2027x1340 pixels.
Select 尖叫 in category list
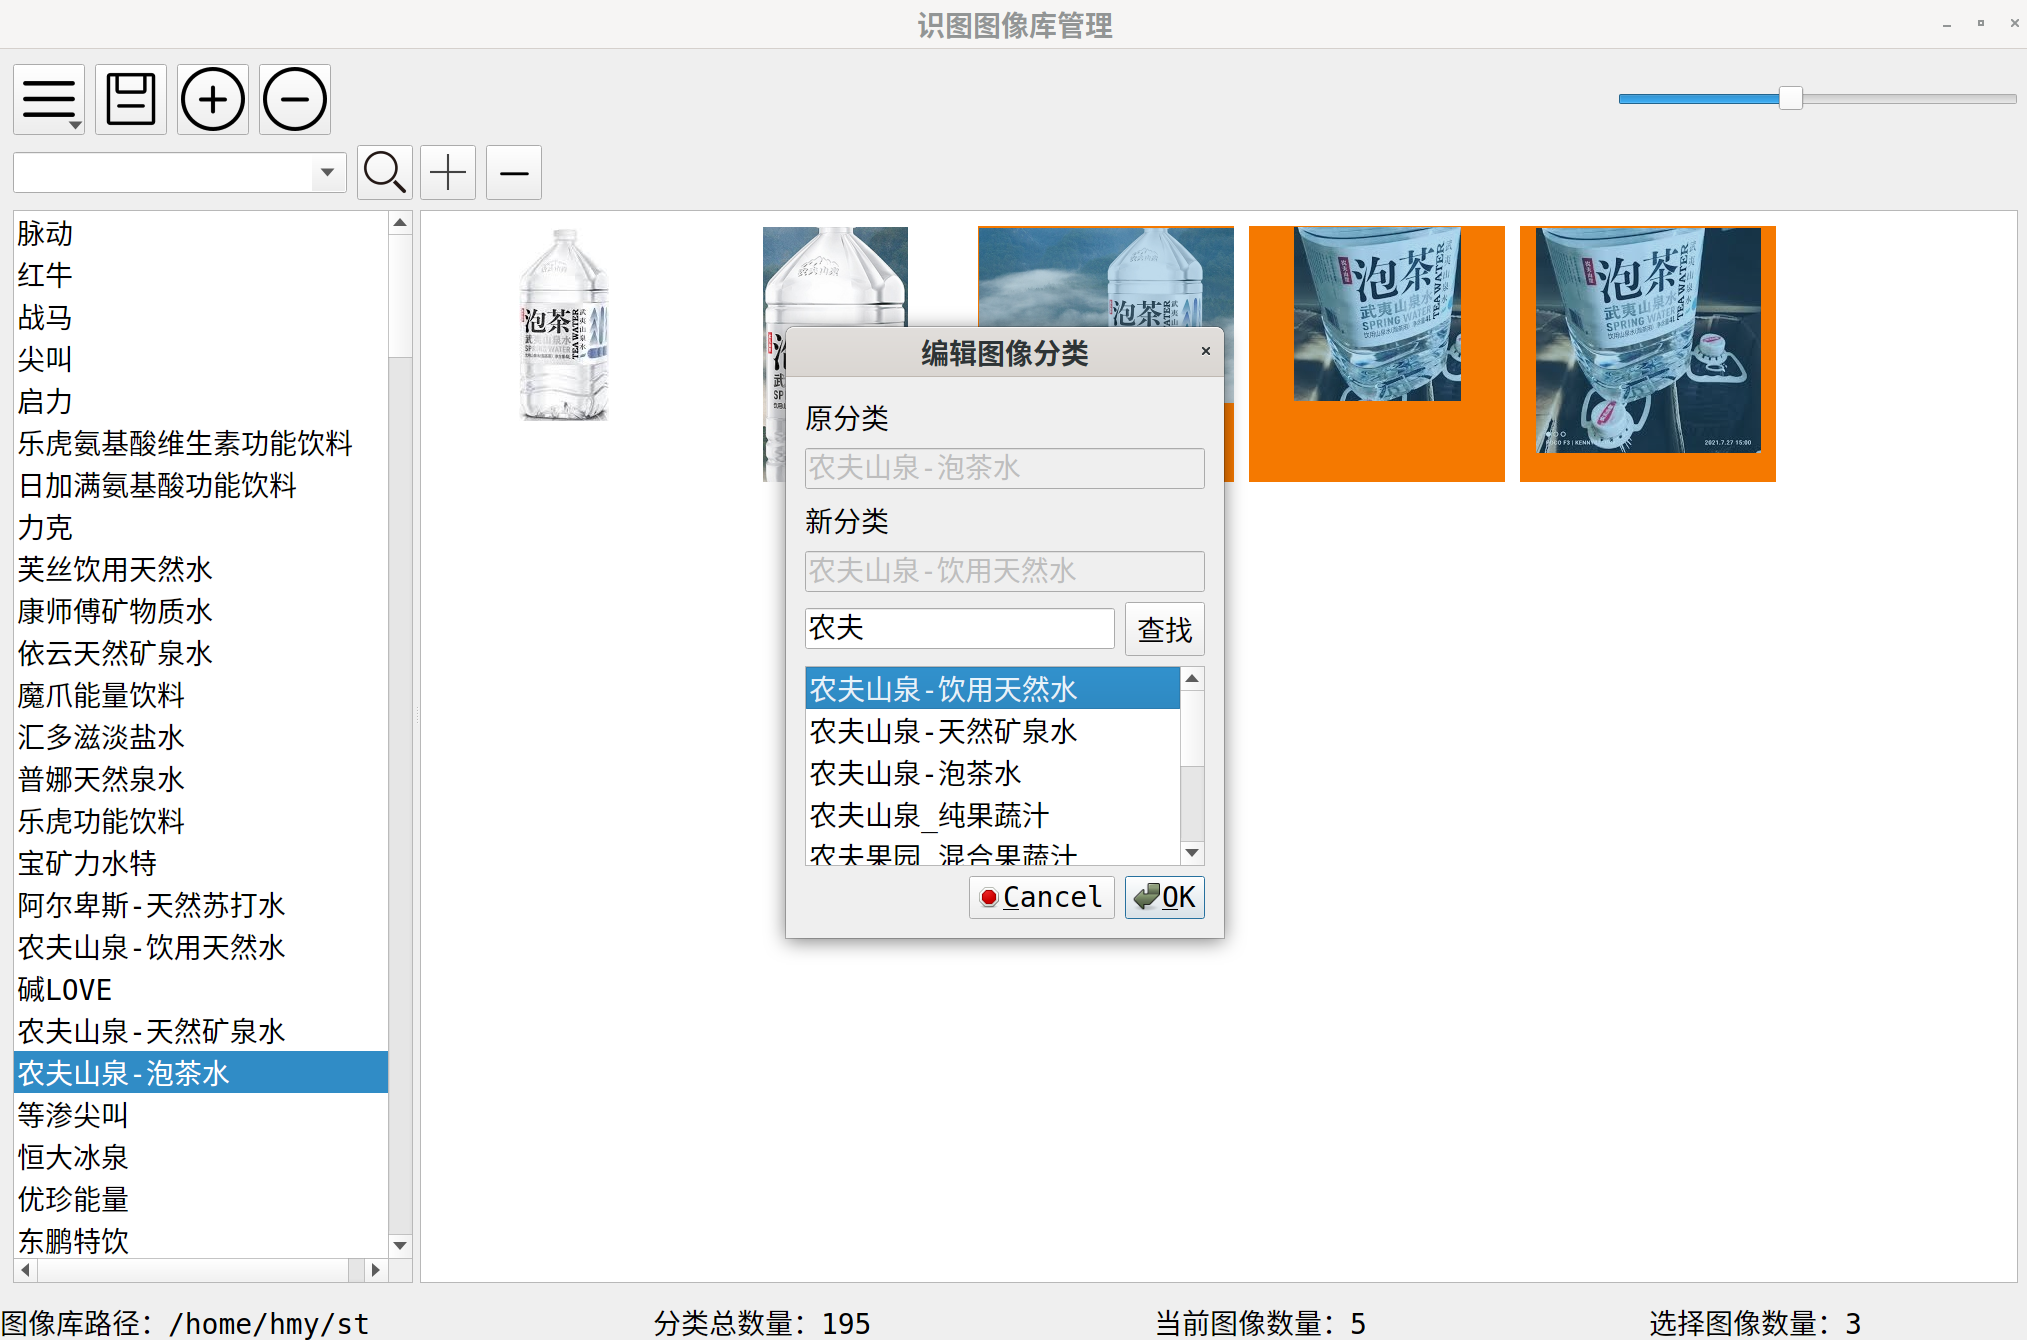(200, 359)
